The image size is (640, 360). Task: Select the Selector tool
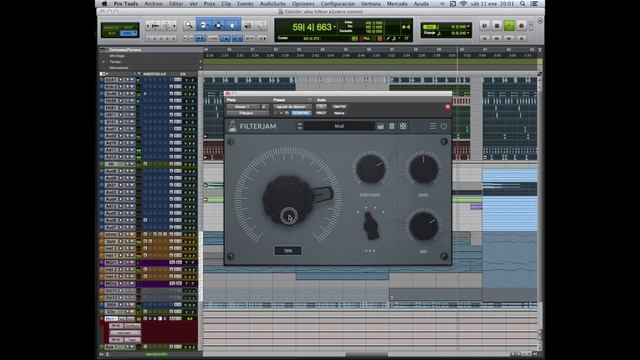click(218, 25)
